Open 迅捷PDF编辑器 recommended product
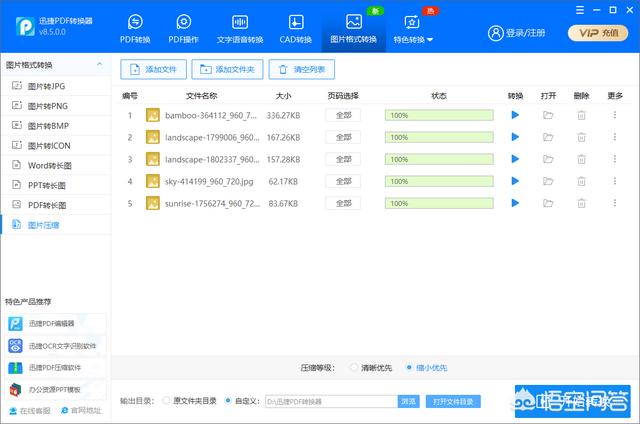The height and width of the screenshot is (424, 640). point(56,324)
